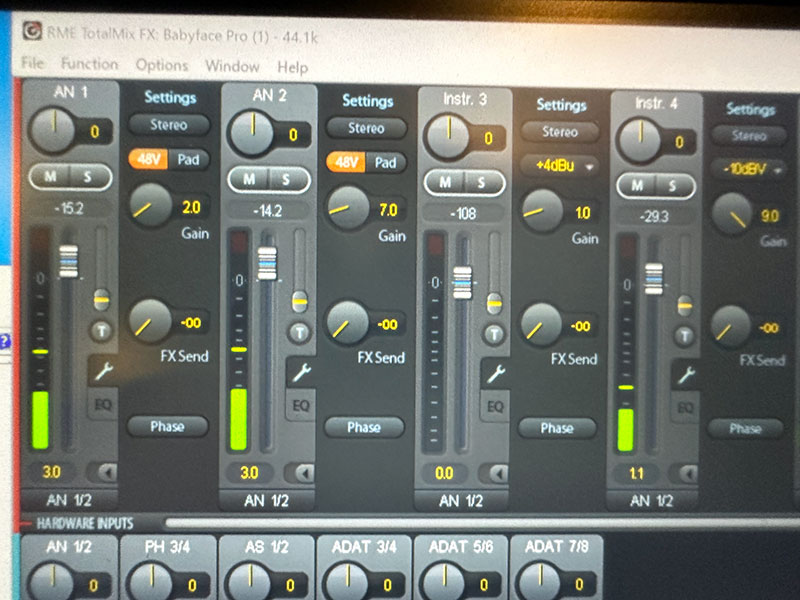This screenshot has height=600, width=800.
Task: Open the +4dBu level dropdown on Instr. 3
Action: [x=560, y=166]
